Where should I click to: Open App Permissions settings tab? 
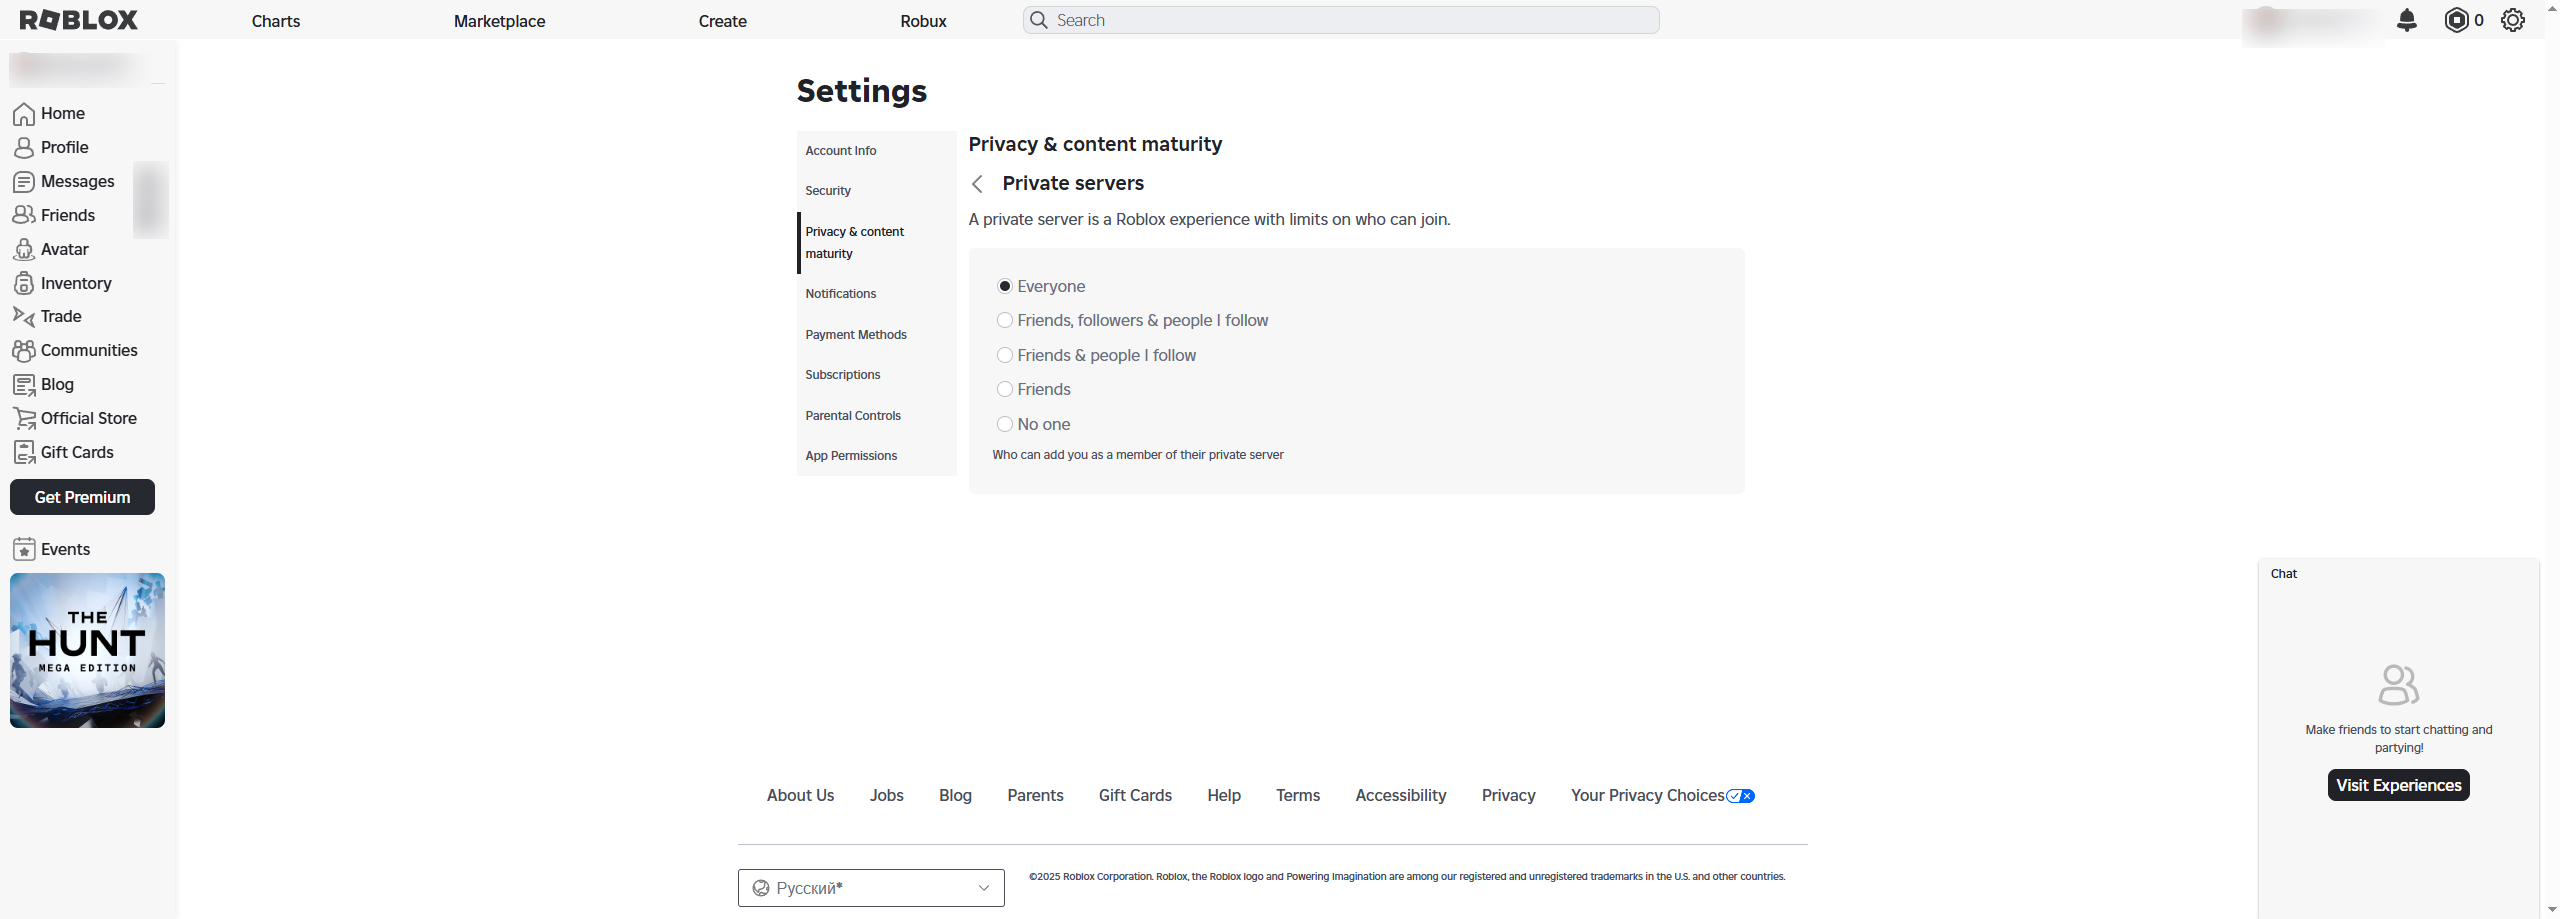pyautogui.click(x=877, y=456)
